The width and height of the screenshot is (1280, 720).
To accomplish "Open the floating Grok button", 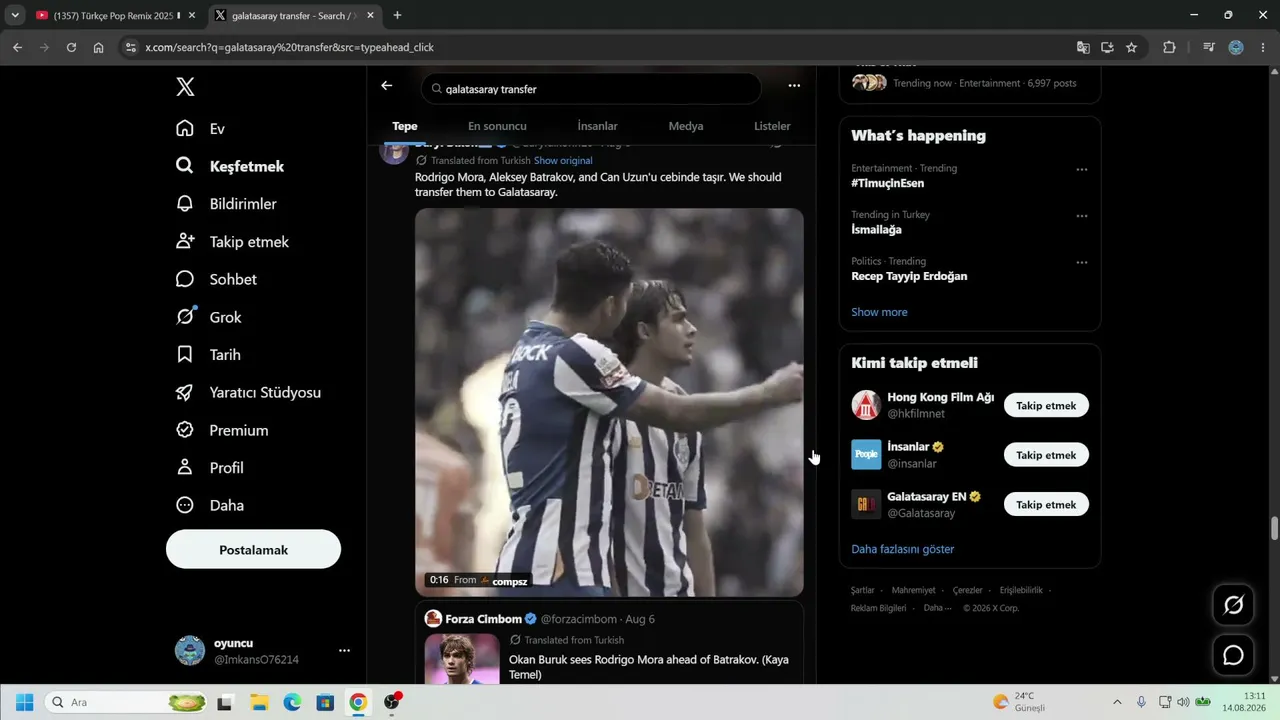I will pyautogui.click(x=1234, y=605).
